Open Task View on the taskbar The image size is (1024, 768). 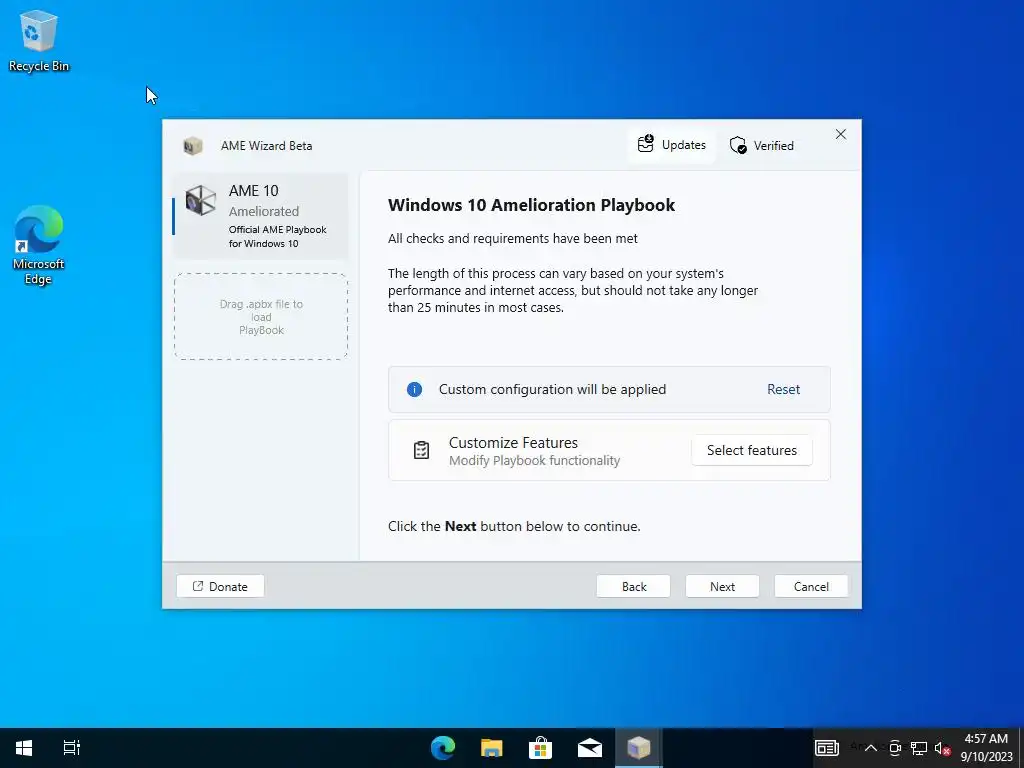pos(71,748)
